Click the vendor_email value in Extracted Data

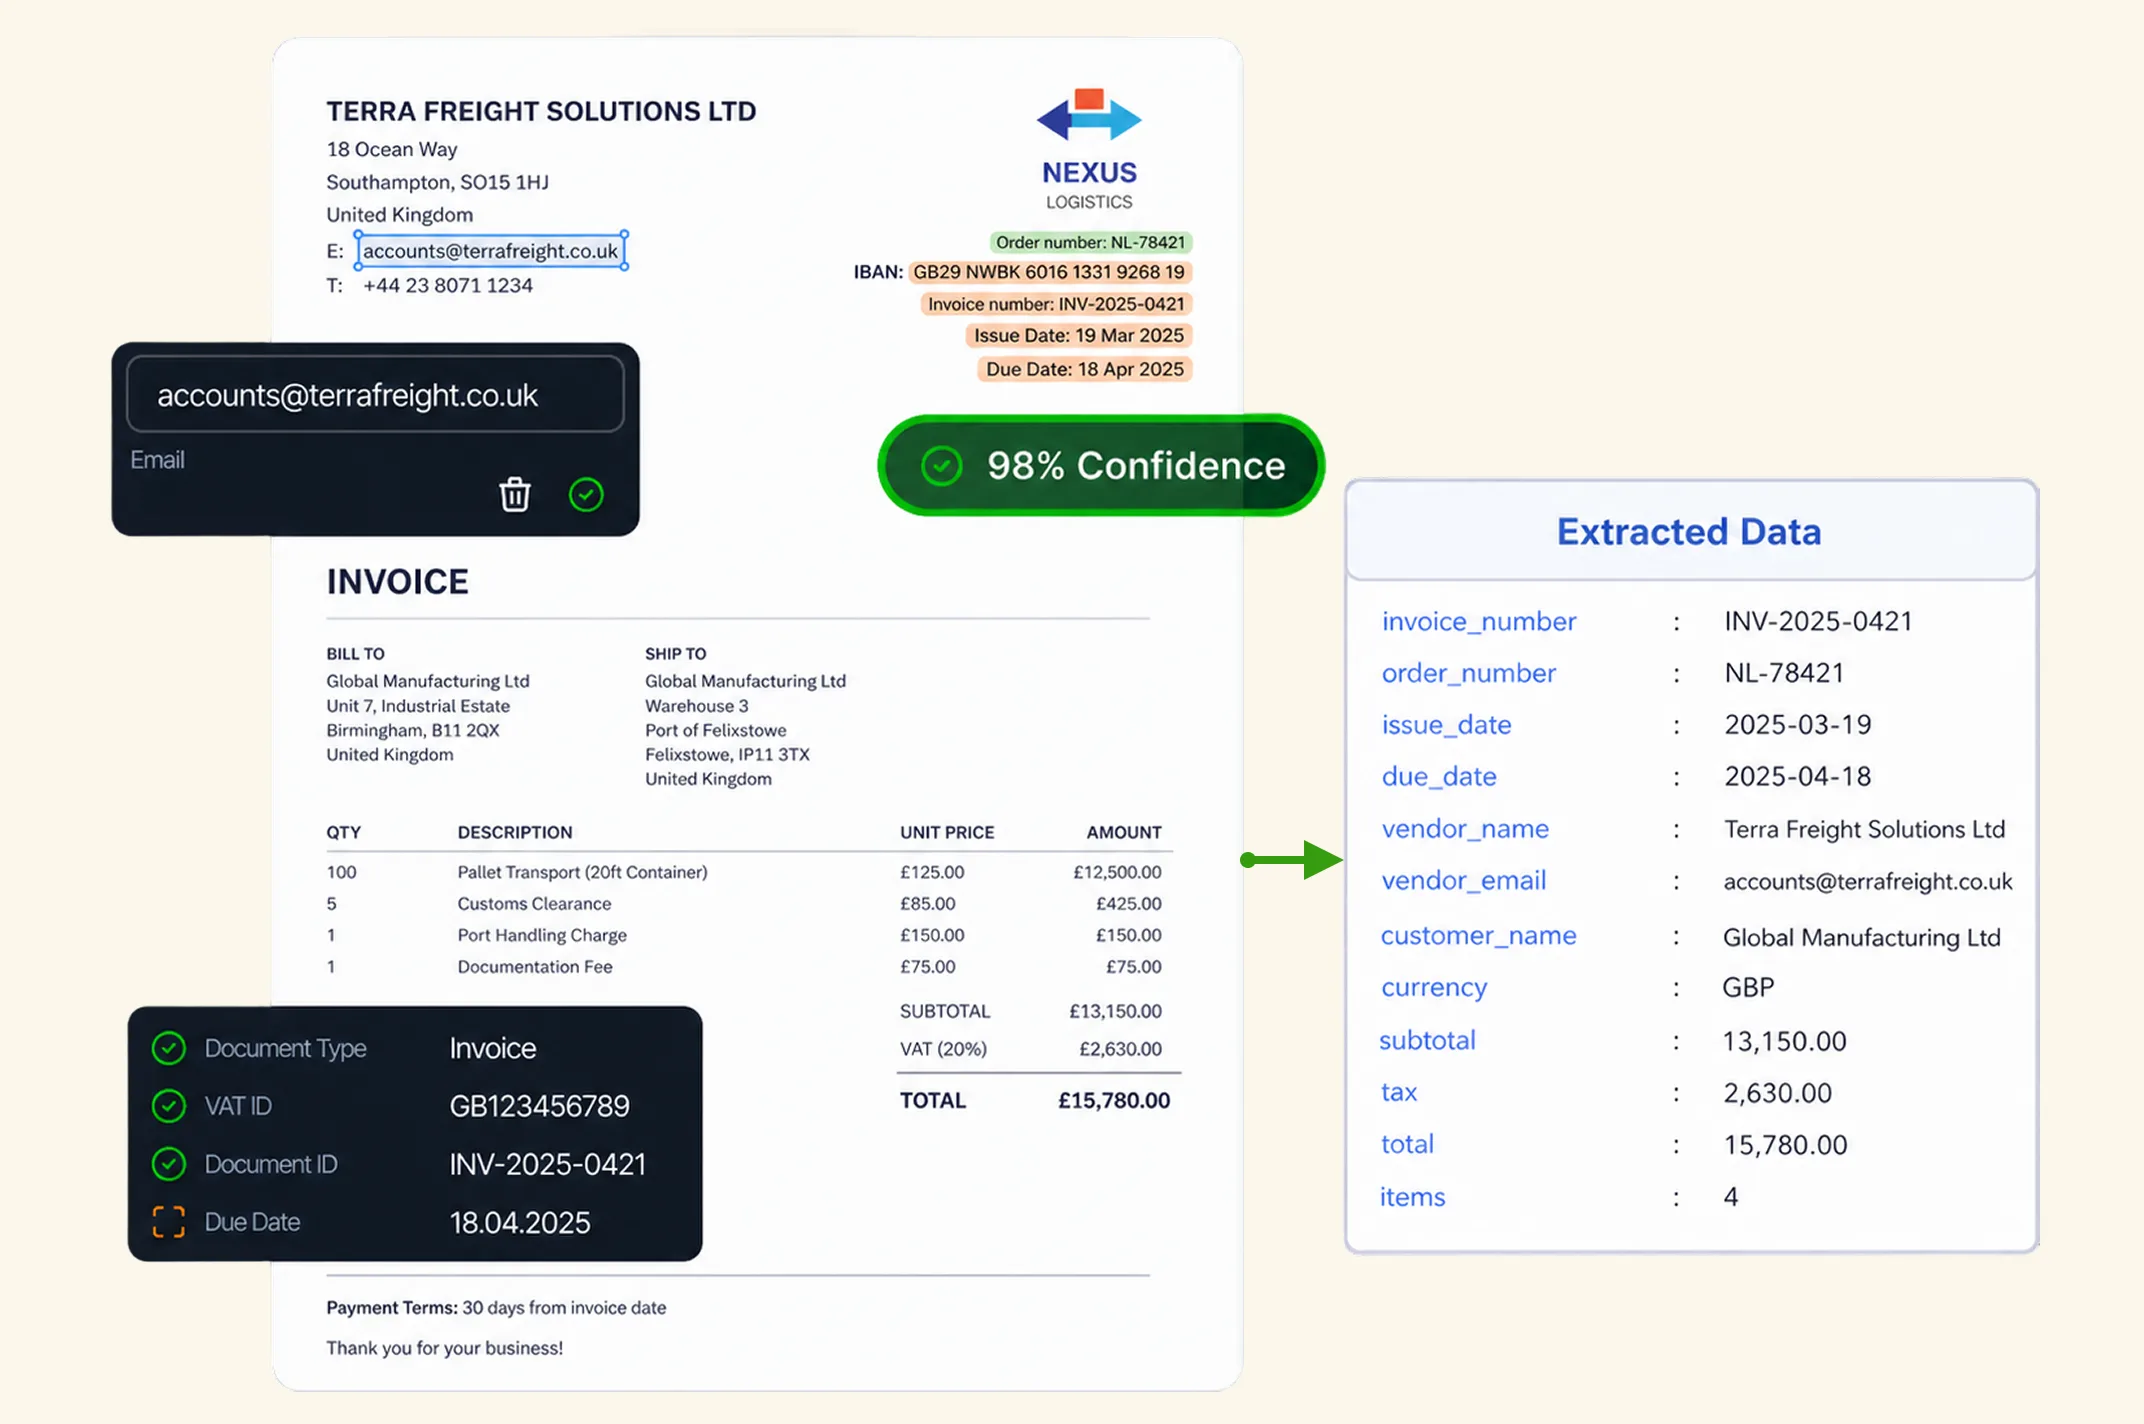click(x=1868, y=881)
